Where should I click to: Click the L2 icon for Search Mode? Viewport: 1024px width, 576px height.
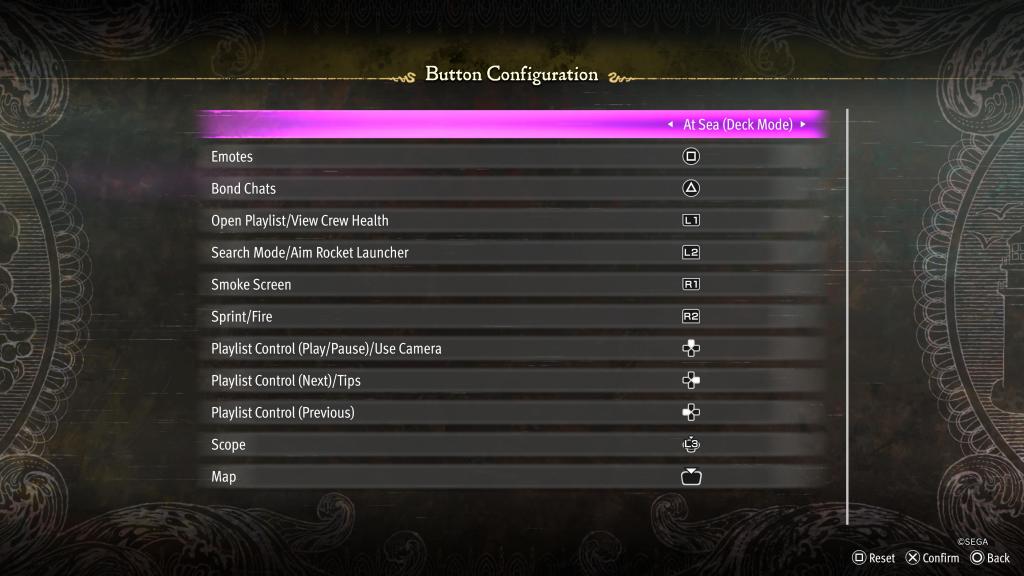690,253
